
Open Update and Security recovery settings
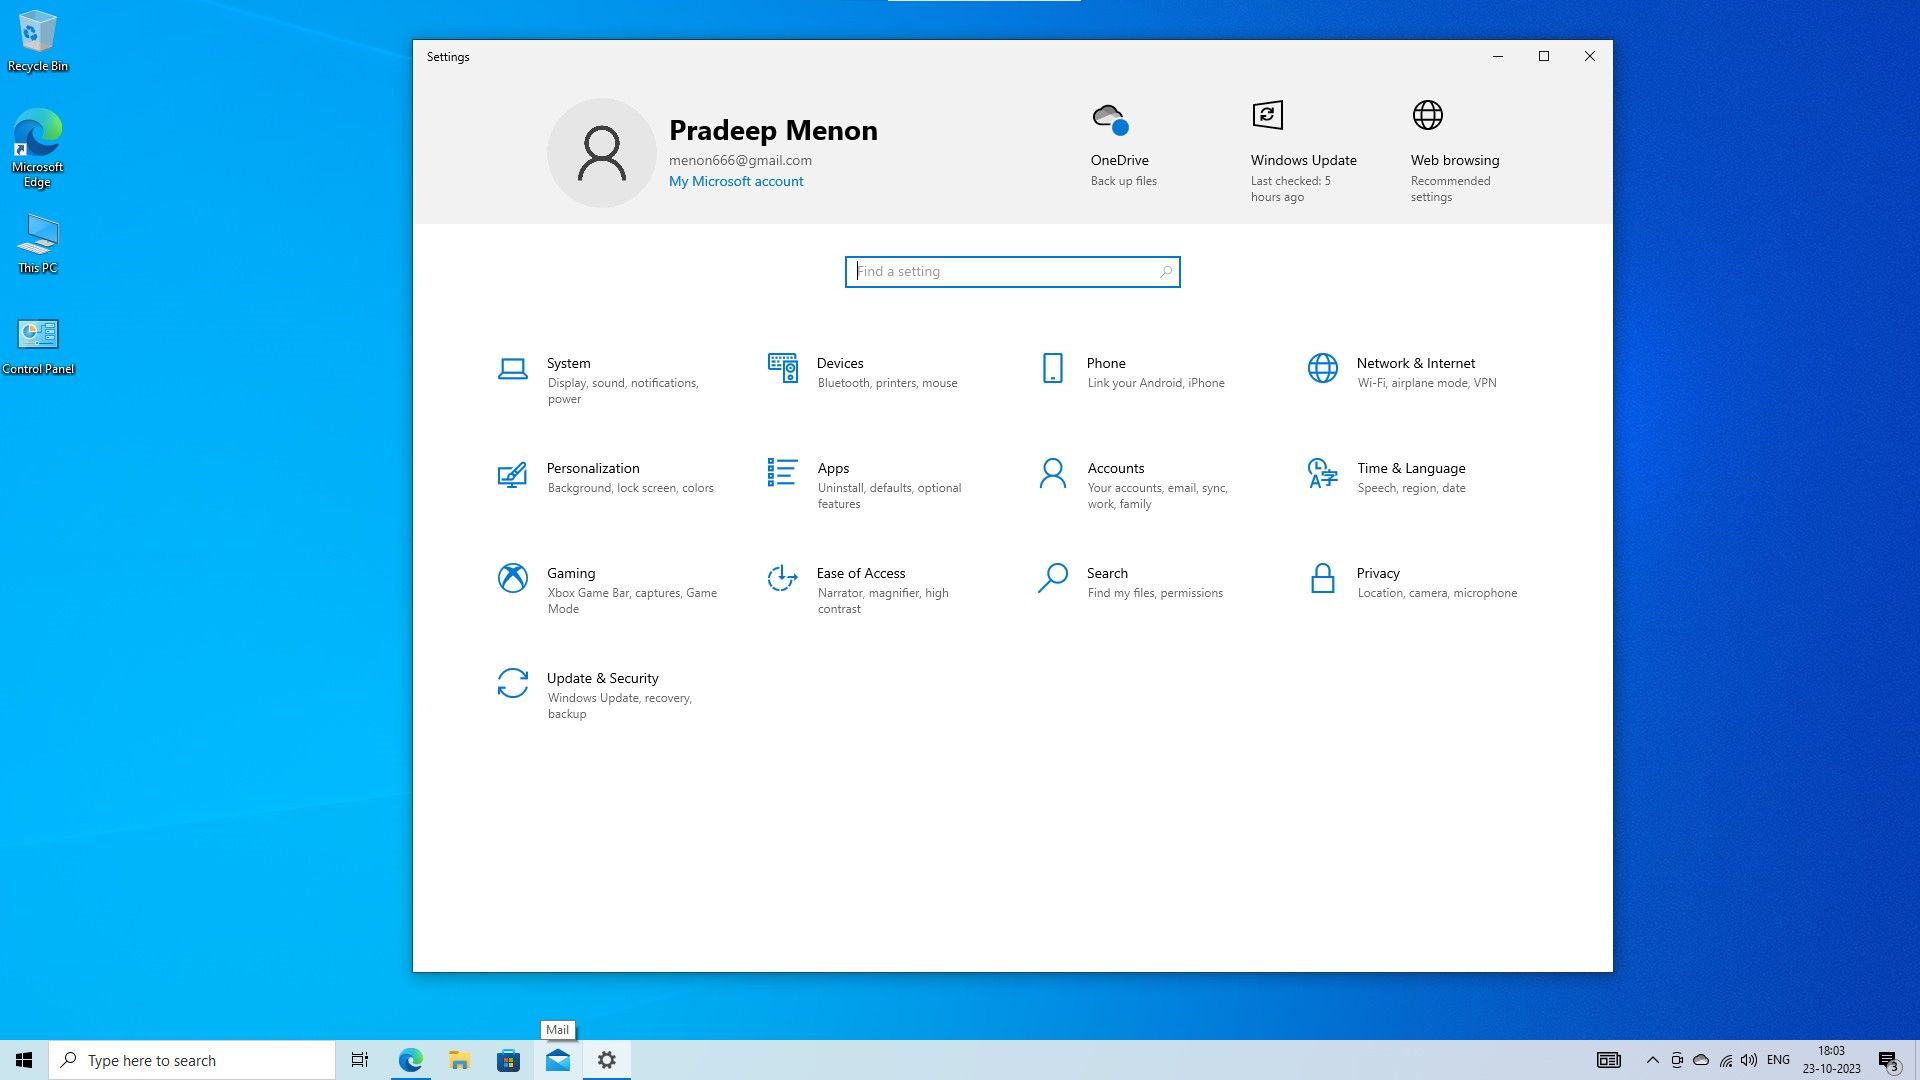point(603,694)
